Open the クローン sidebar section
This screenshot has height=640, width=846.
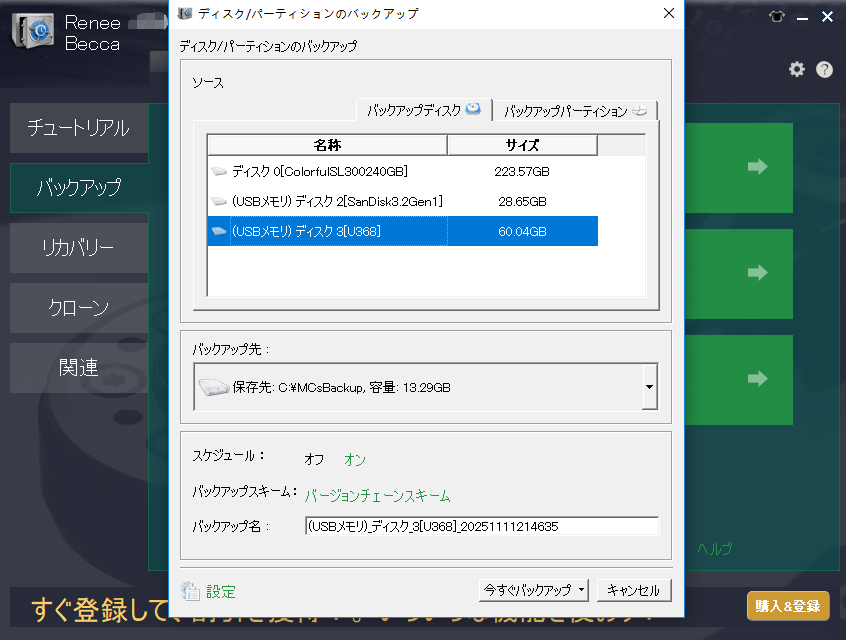tap(79, 308)
